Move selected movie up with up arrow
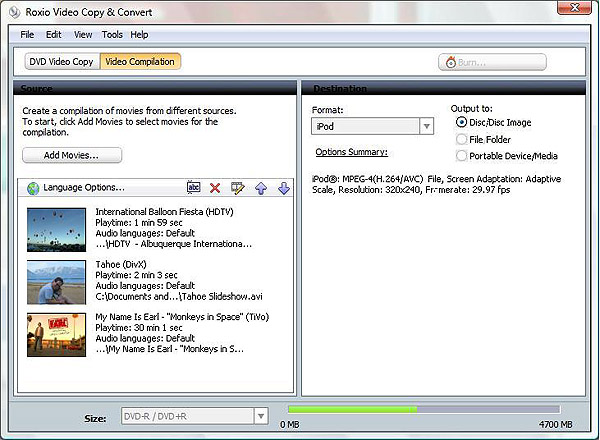This screenshot has height=440, width=600. tap(261, 188)
